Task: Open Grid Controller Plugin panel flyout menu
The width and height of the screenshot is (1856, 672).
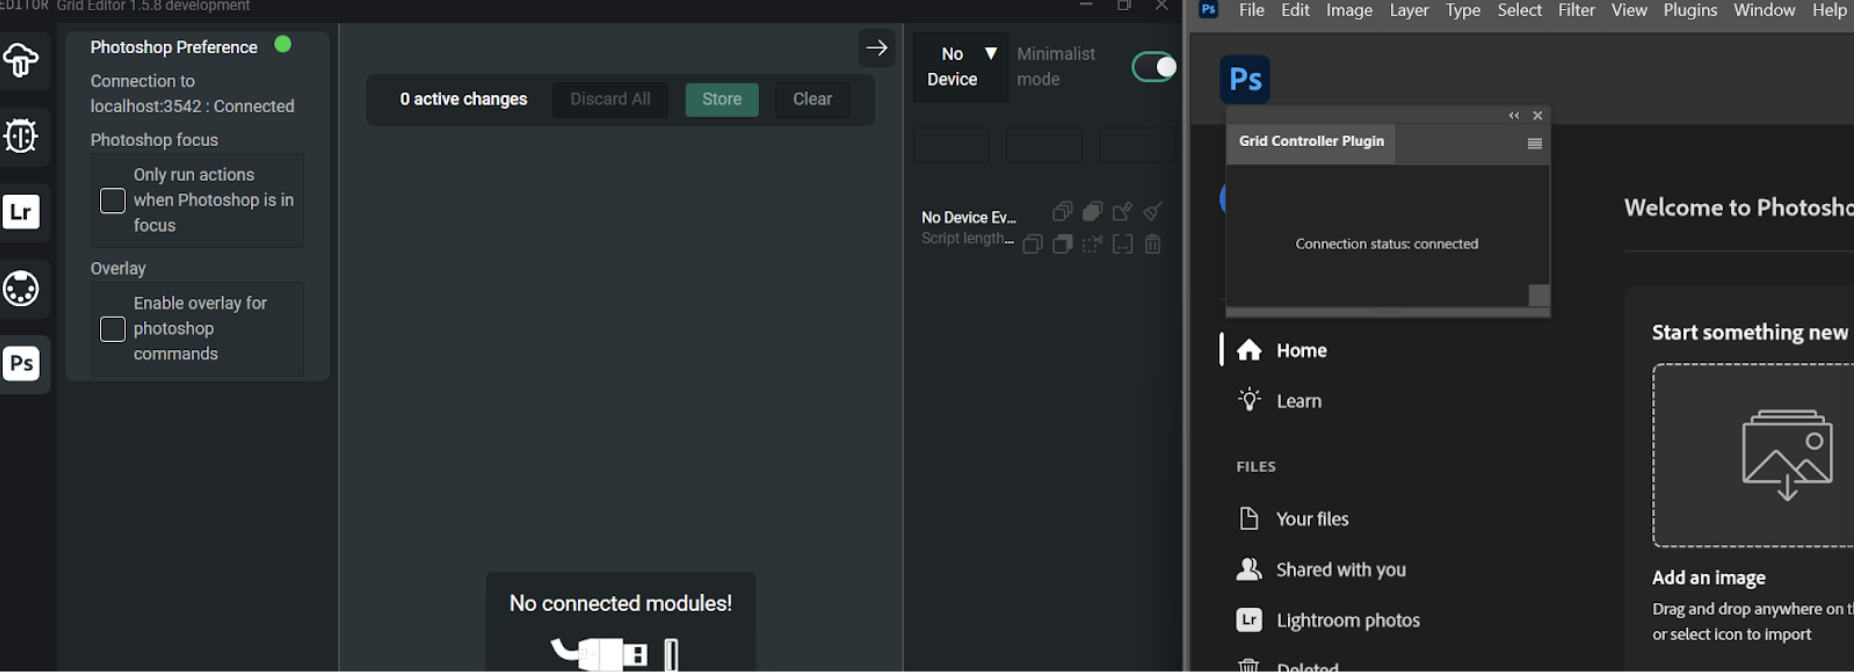Action: point(1534,144)
